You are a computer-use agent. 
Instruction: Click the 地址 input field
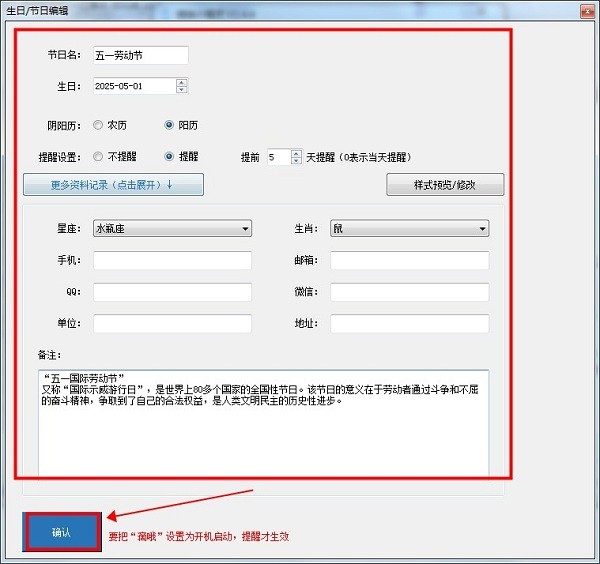(x=409, y=324)
